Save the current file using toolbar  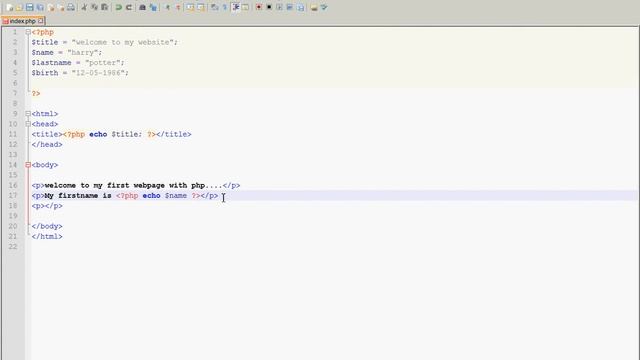pyautogui.click(x=29, y=7)
